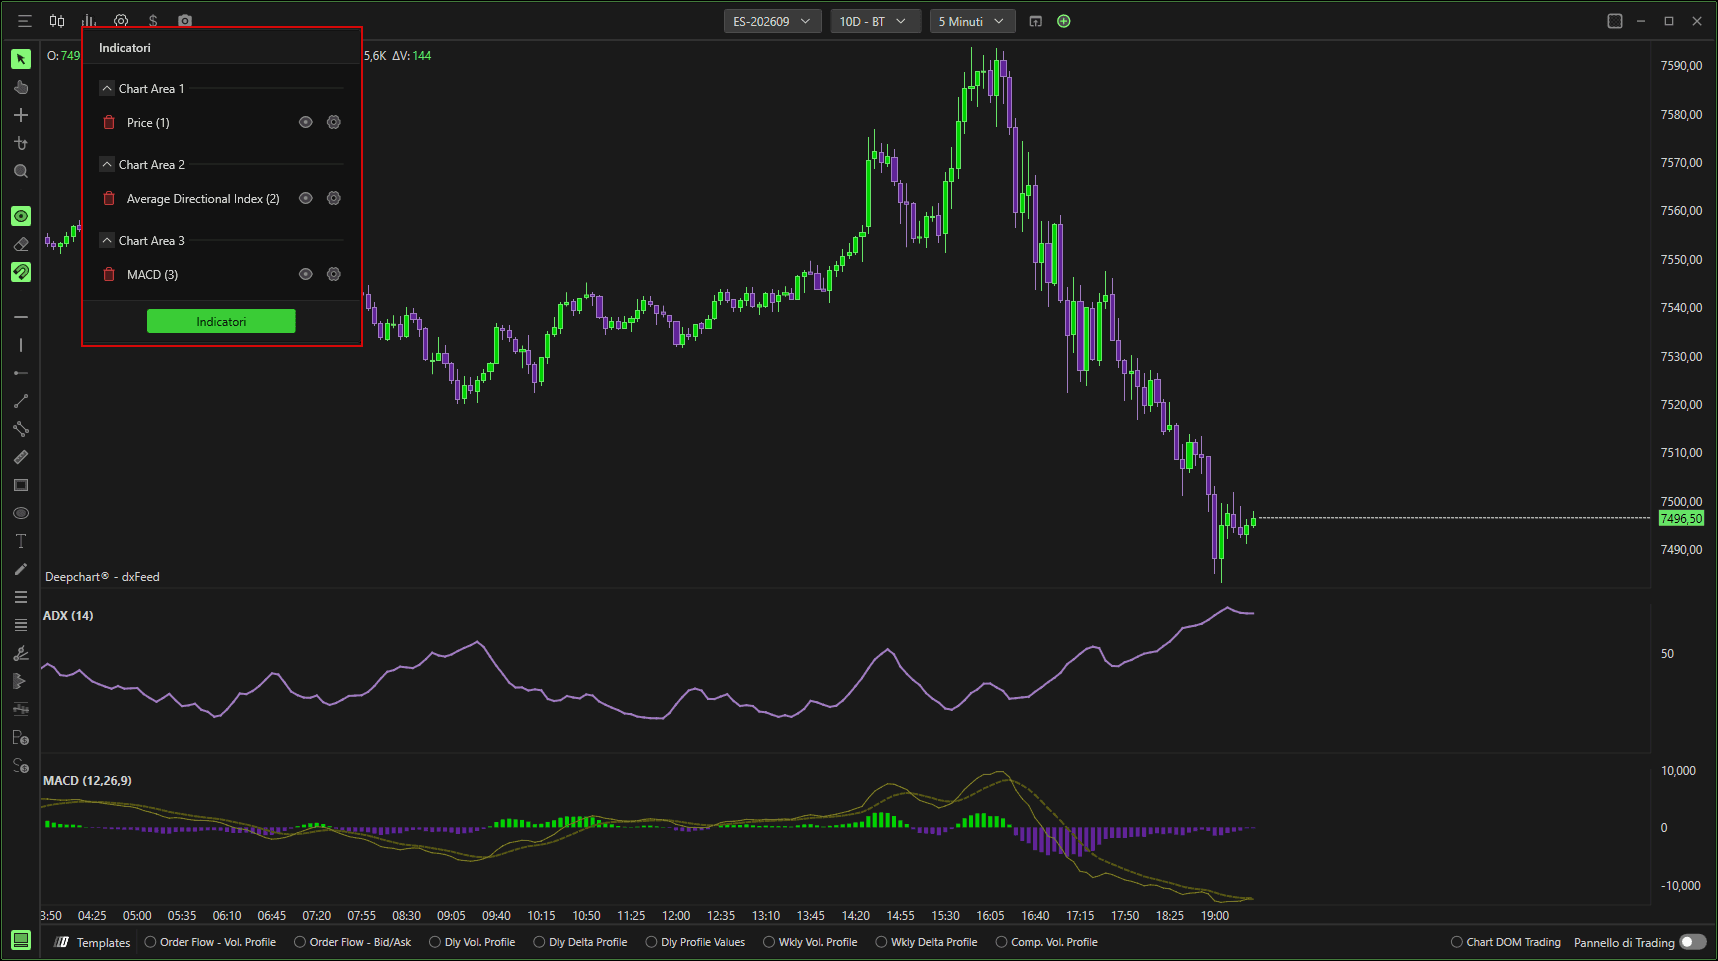Open settings for Price (1) indicator
This screenshot has height=961, width=1718.
(x=334, y=122)
